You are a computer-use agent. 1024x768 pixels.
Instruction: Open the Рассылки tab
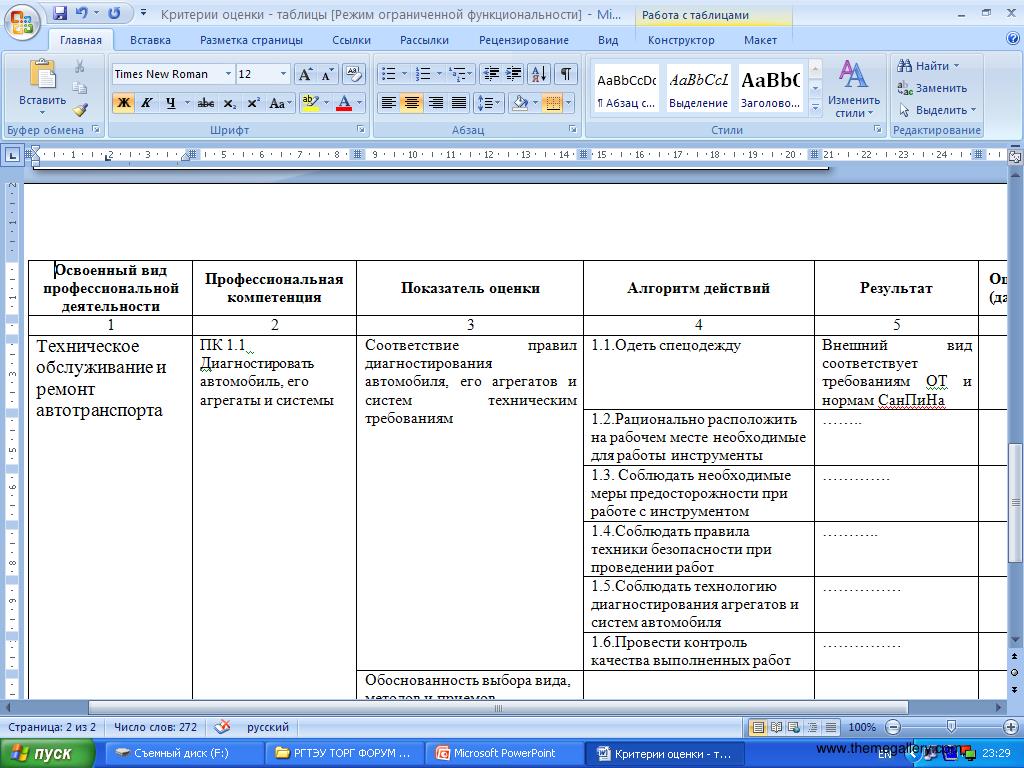pyautogui.click(x=424, y=40)
